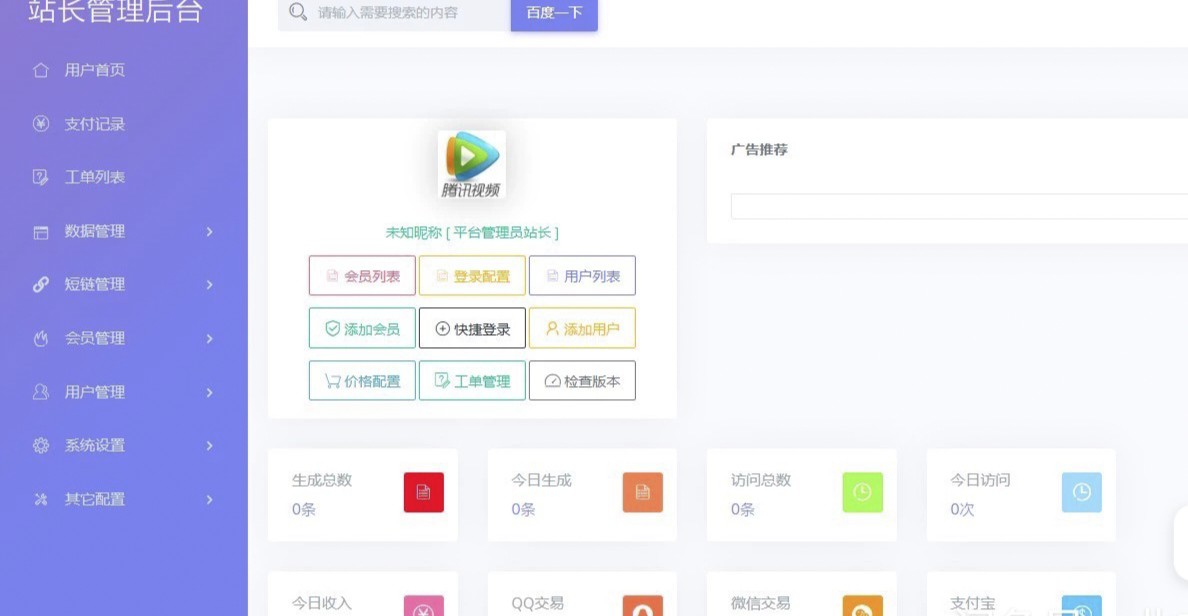This screenshot has width=1188, height=616.
Task: Expand the 用户管理 submenu chevron
Action: click(x=210, y=392)
